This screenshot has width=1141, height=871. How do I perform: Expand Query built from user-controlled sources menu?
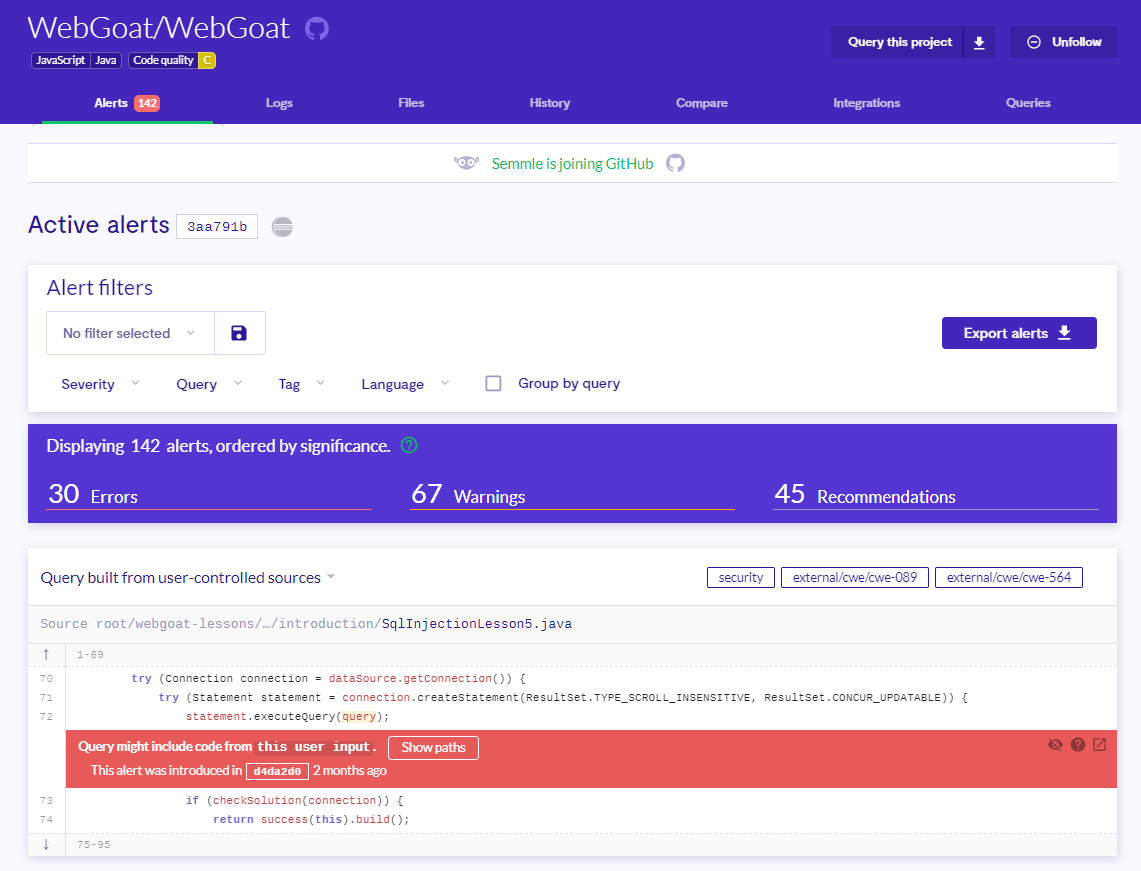(x=188, y=578)
